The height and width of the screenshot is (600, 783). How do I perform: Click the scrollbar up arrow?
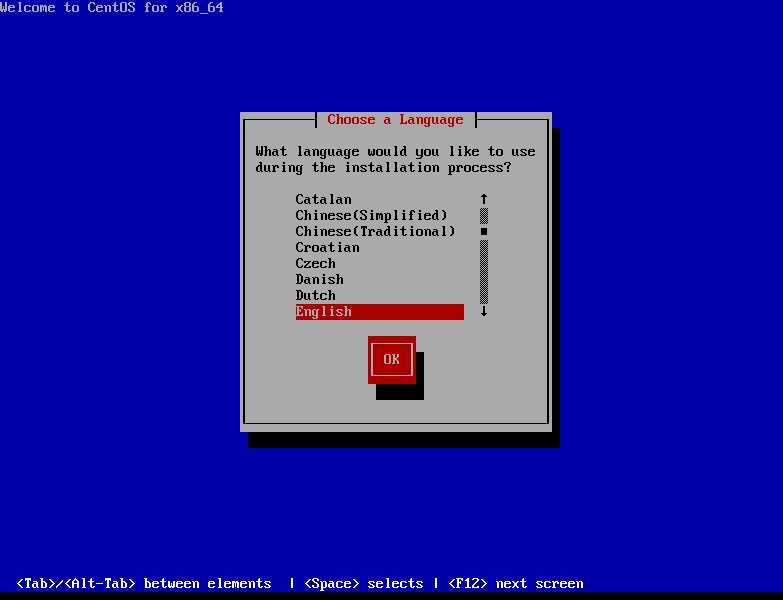[x=484, y=199]
